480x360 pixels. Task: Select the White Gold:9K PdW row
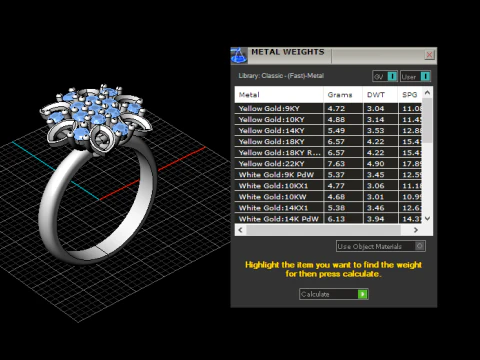(x=328, y=174)
